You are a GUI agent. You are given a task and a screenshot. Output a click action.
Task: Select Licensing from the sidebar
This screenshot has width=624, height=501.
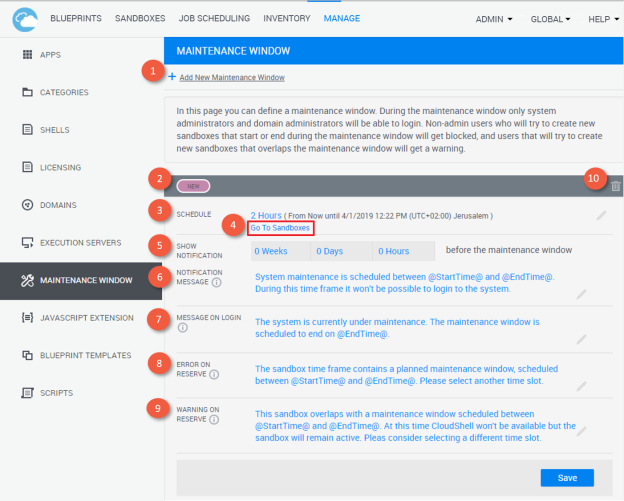tap(59, 167)
